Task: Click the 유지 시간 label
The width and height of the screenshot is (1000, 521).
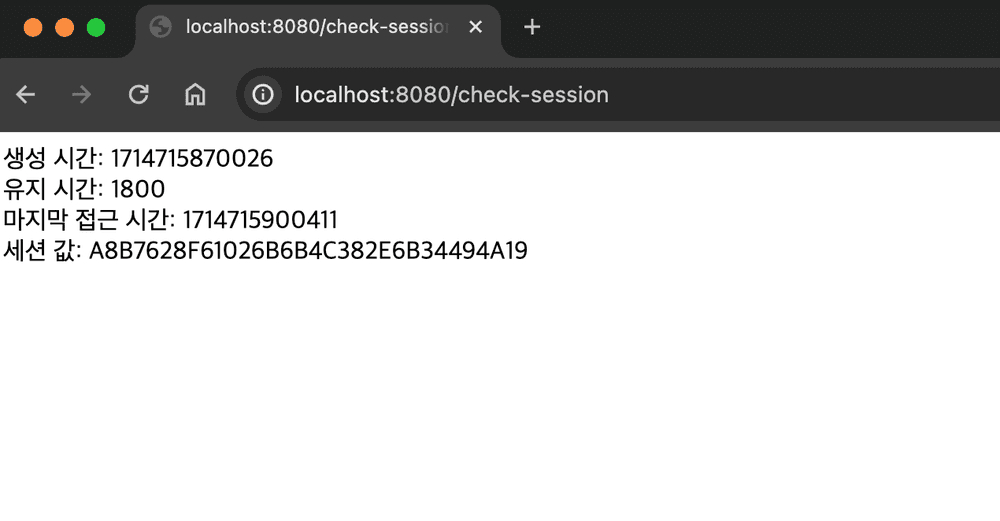Action: tap(53, 189)
